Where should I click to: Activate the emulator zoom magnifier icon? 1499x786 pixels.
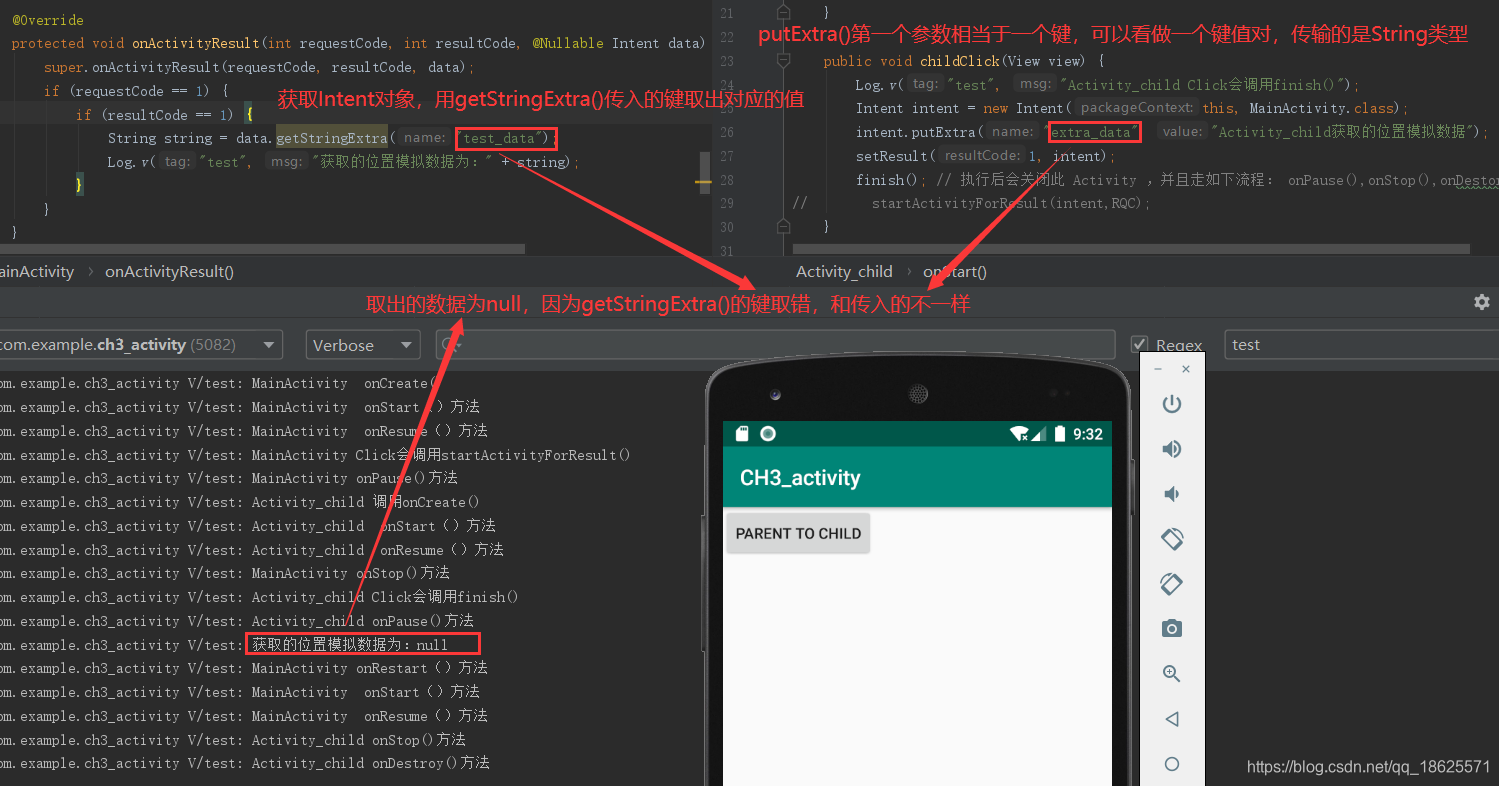coord(1172,673)
